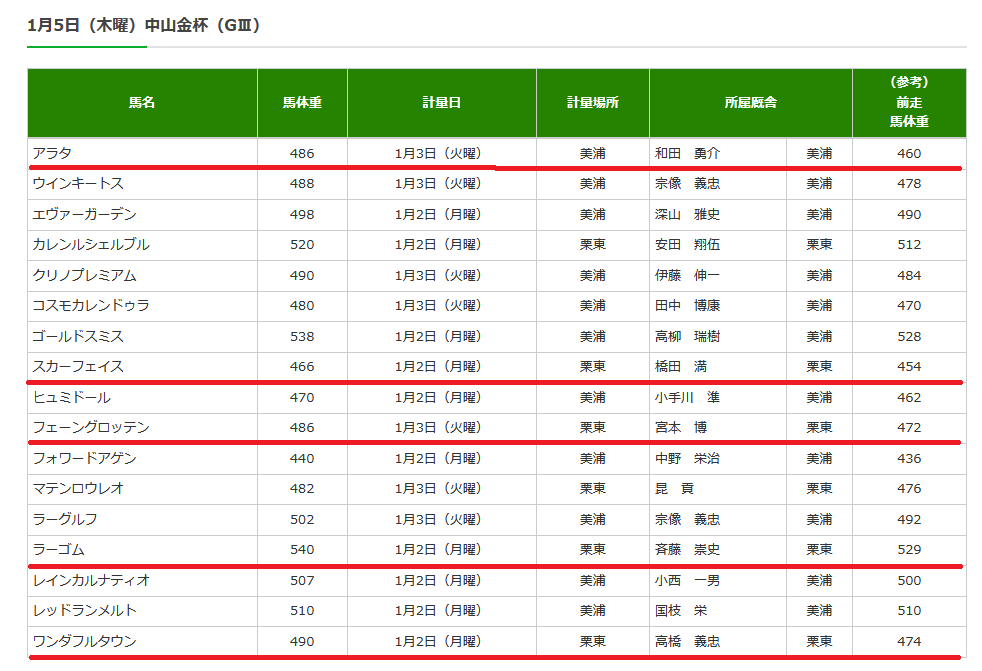The width and height of the screenshot is (982, 671).
Task: Select horse name ラーグルフ
Action: pyautogui.click(x=65, y=519)
